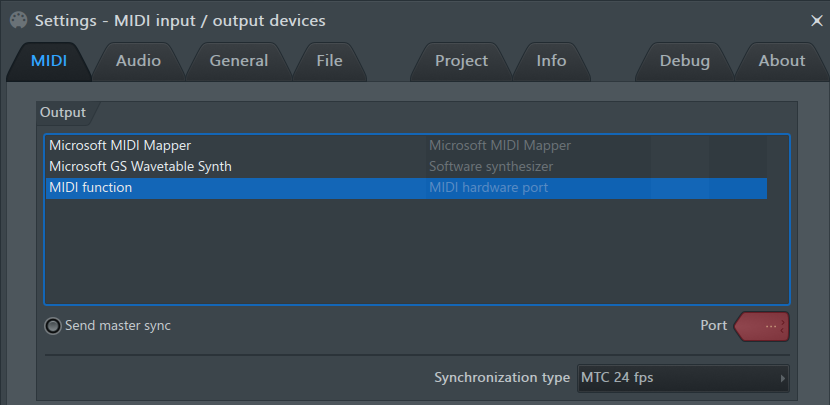Open the Info tab
This screenshot has width=830, height=405.
[551, 61]
